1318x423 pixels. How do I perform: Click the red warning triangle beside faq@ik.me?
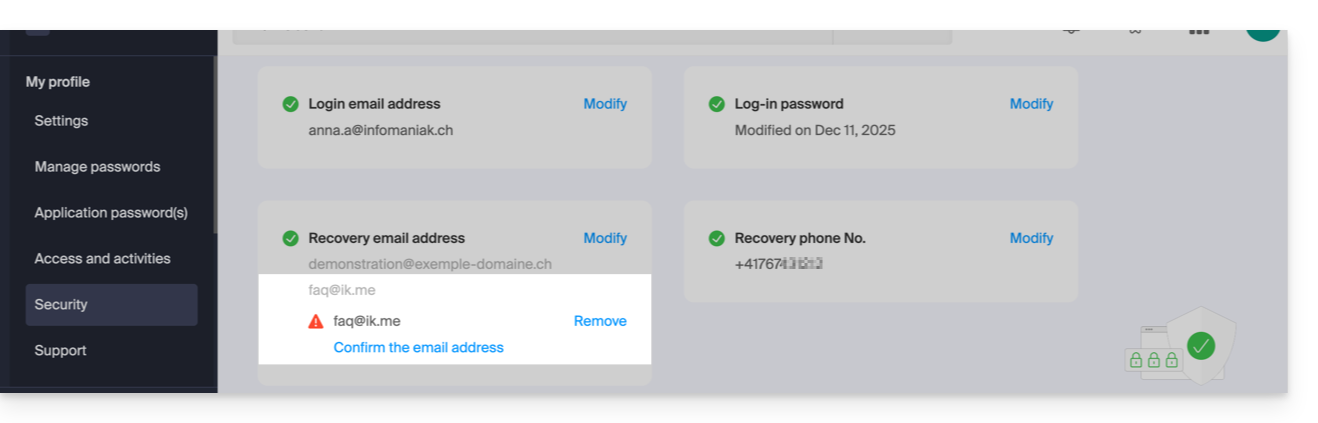(316, 321)
